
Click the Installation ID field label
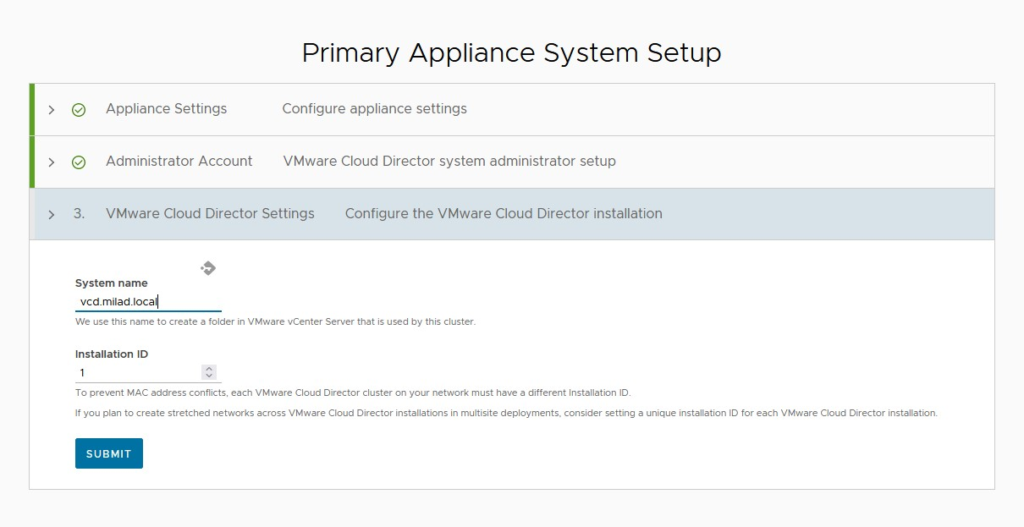point(112,354)
